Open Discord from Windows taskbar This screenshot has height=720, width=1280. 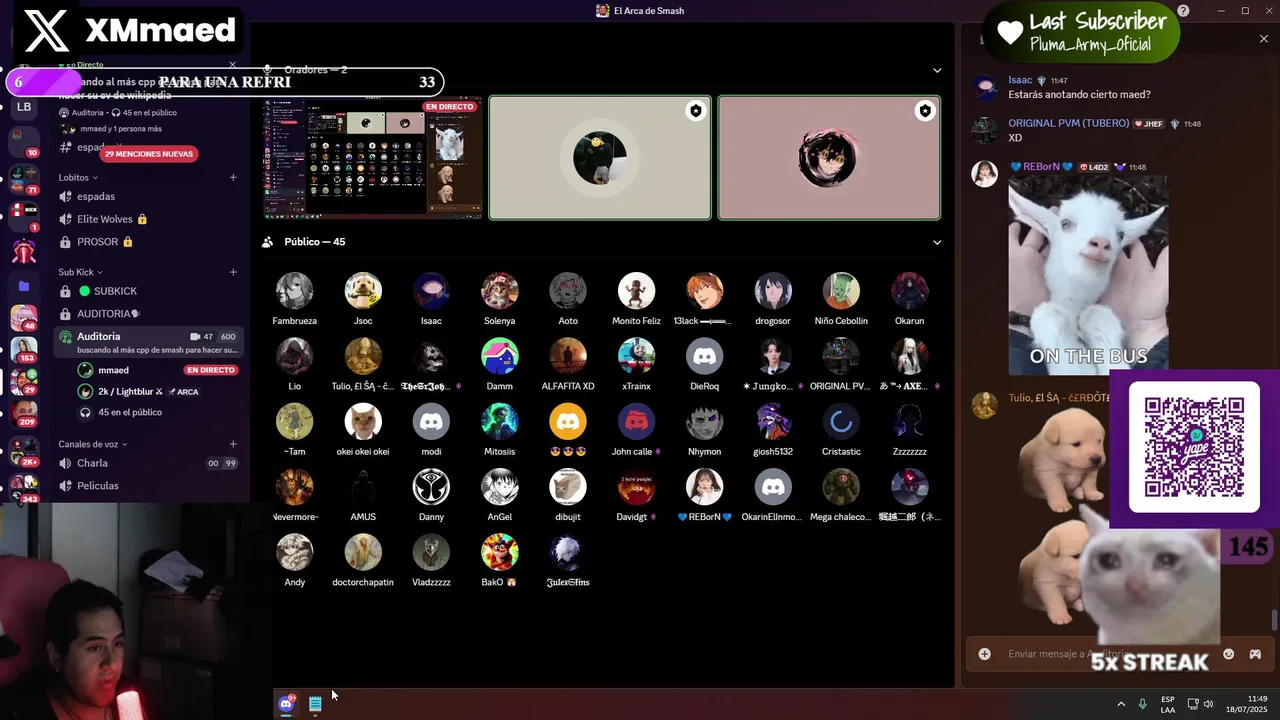(286, 704)
